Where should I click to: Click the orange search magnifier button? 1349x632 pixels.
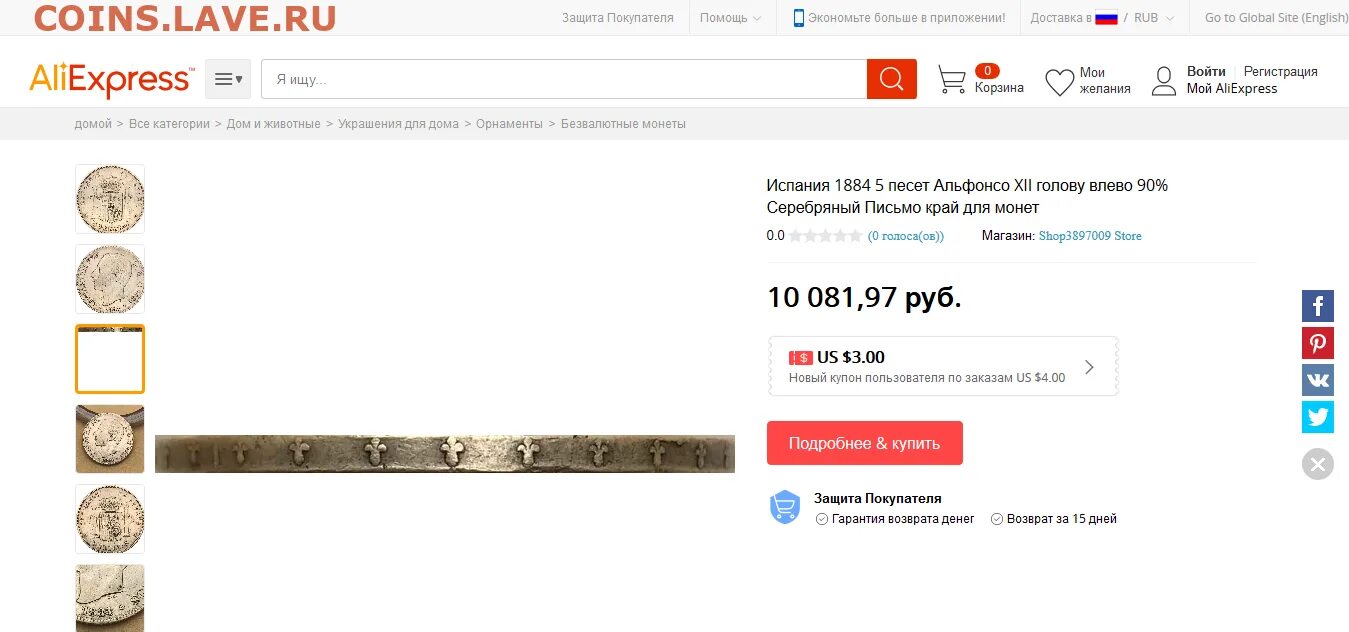click(x=892, y=79)
